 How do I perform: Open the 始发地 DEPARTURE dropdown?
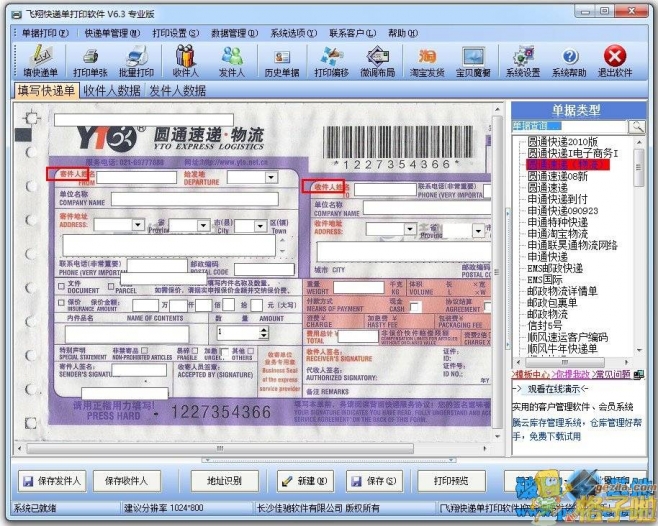[x=271, y=177]
